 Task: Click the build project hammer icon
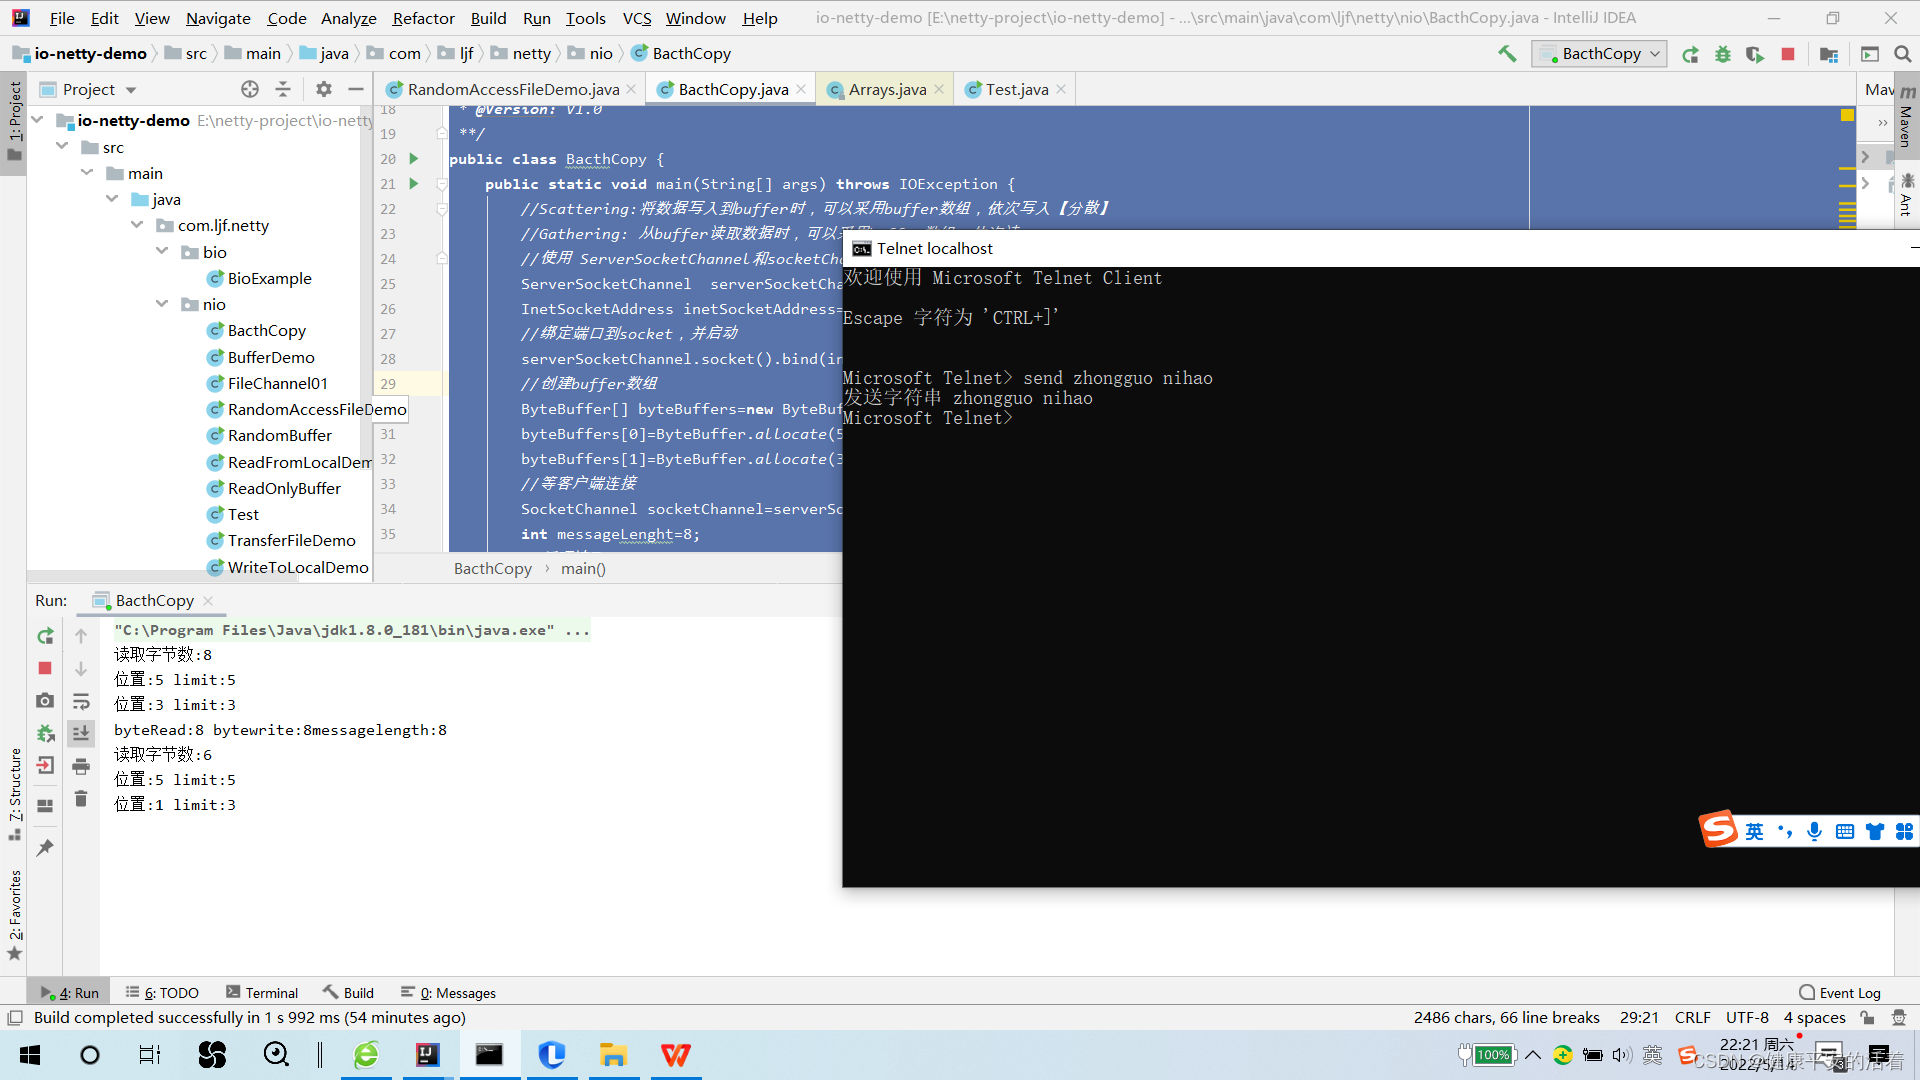coord(1507,54)
